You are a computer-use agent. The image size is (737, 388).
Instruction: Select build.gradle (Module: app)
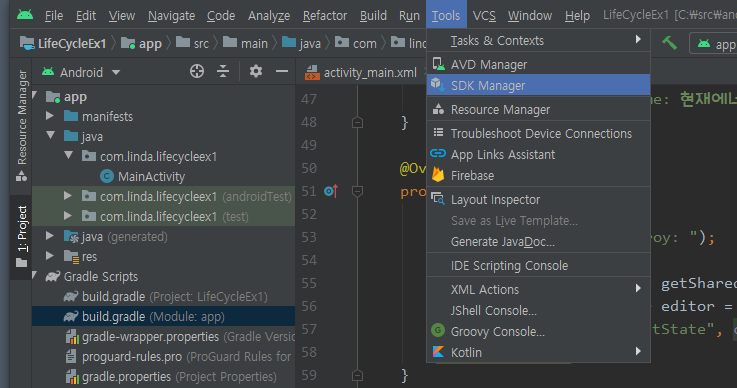[x=144, y=317]
